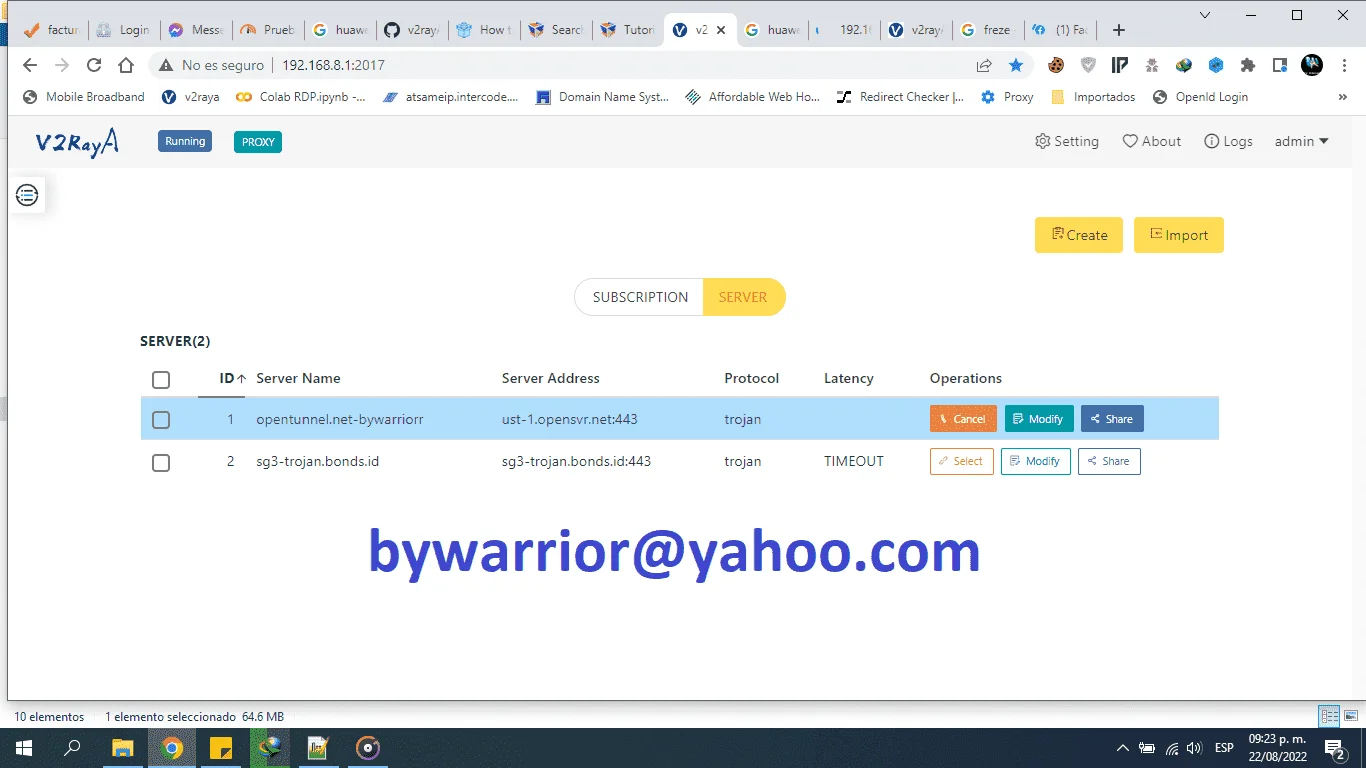Open volume control in system tray
Screen dimensions: 1366x768
pyautogui.click(x=1193, y=748)
